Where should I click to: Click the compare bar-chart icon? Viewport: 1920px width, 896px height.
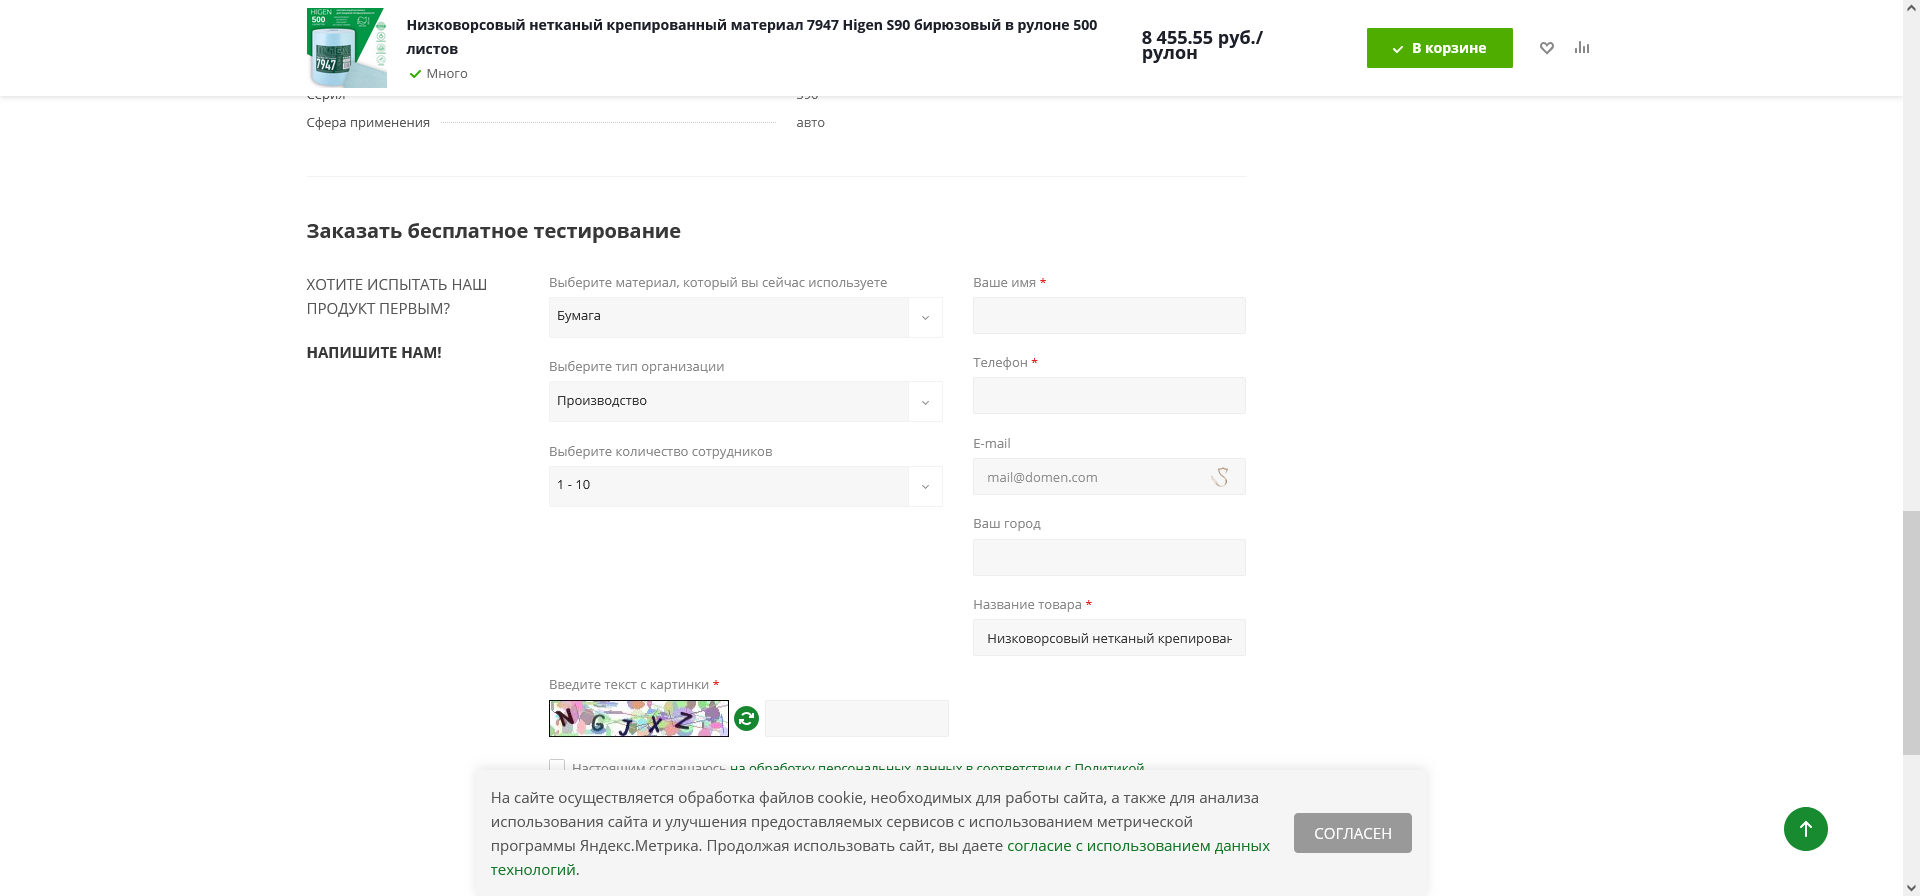coord(1582,48)
